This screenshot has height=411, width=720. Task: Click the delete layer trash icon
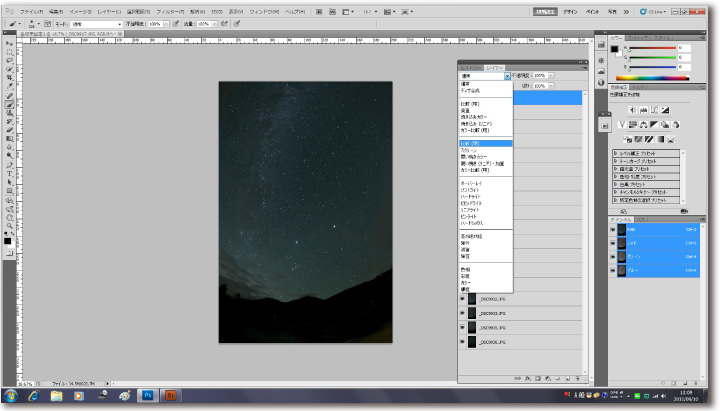point(578,378)
